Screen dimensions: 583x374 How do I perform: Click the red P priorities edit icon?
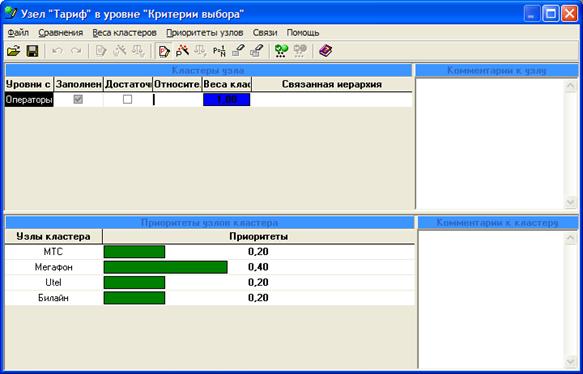click(164, 51)
